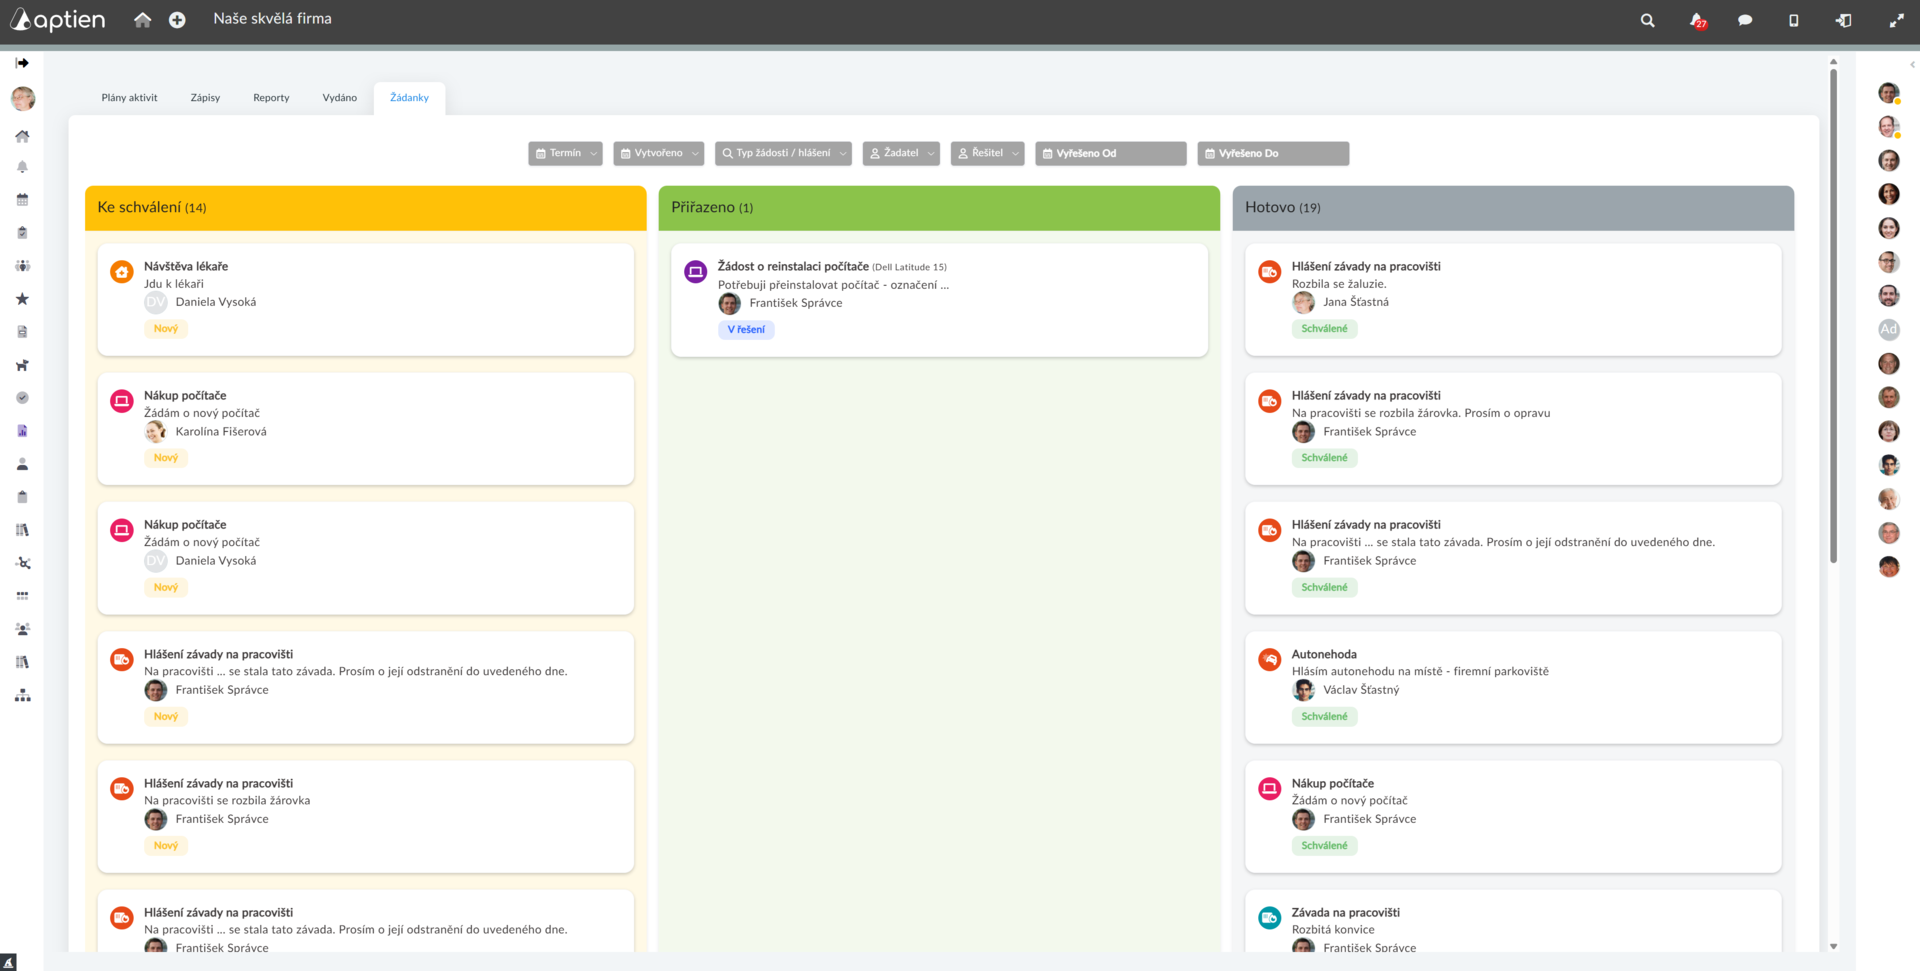Viewport: 1920px width, 971px height.
Task: Click the Vyřešeno Od date field
Action: (1111, 153)
